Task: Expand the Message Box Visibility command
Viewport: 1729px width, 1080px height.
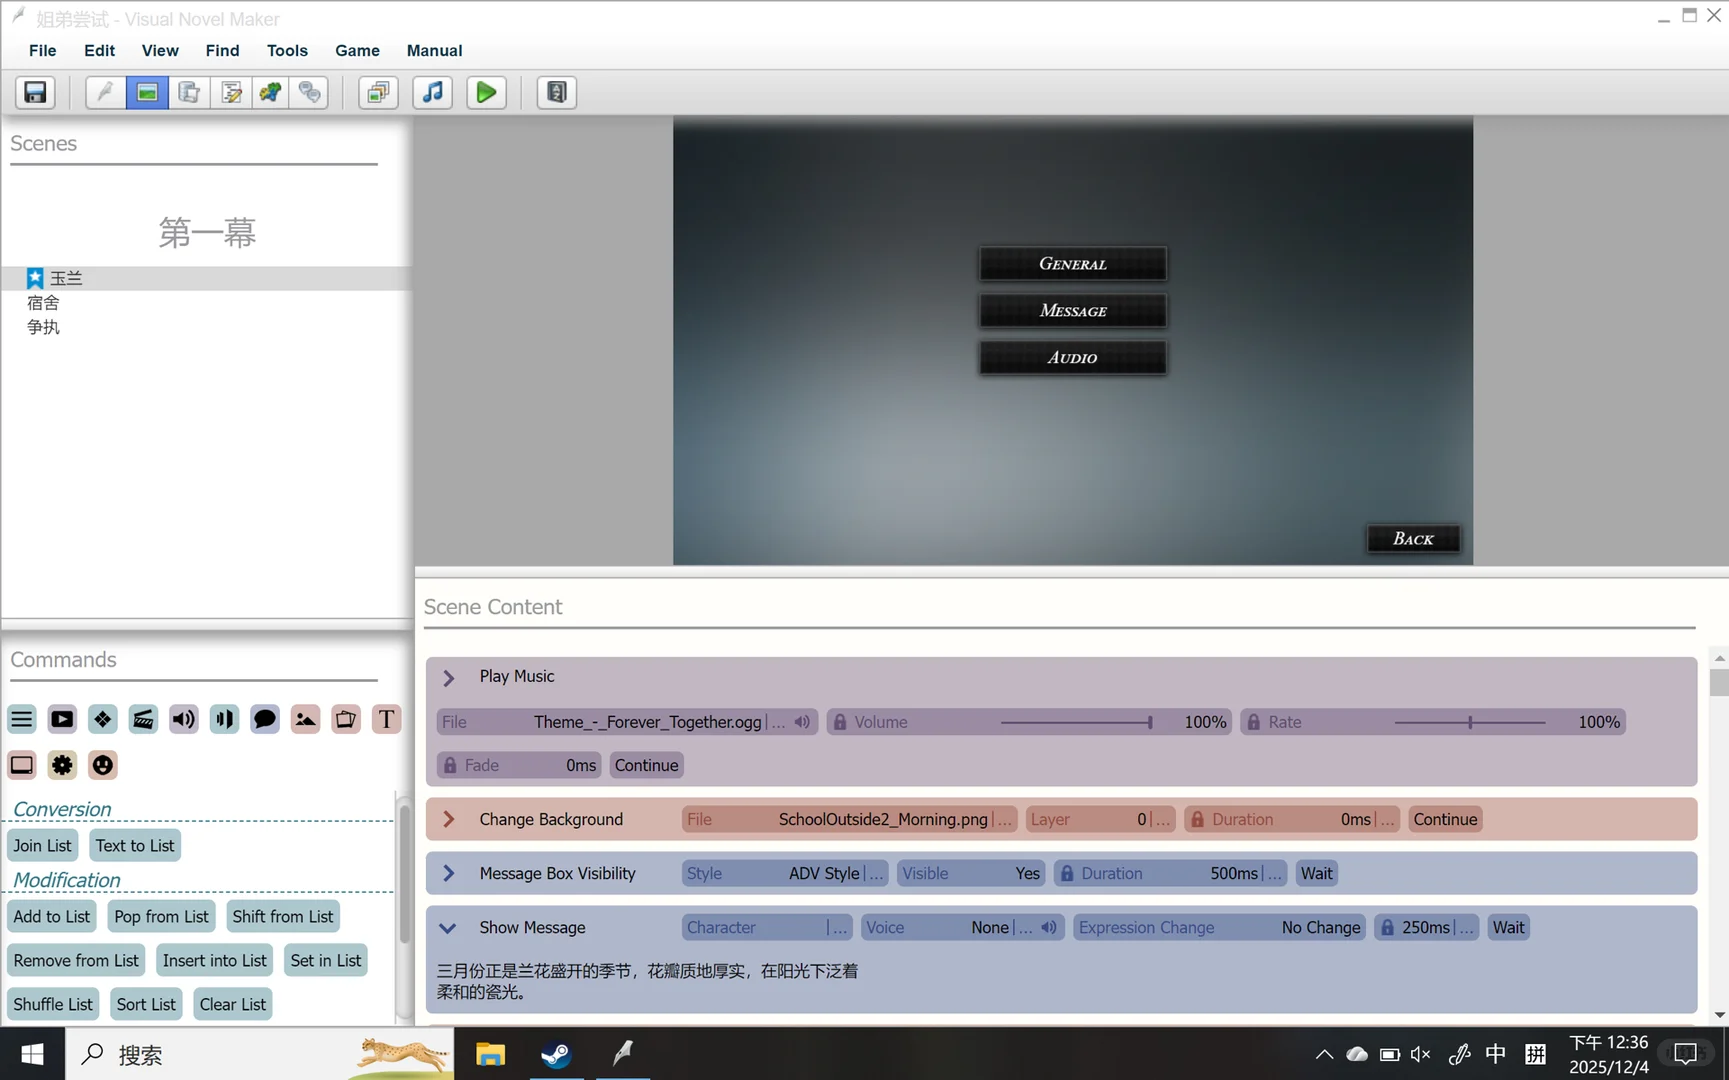Action: coord(449,873)
